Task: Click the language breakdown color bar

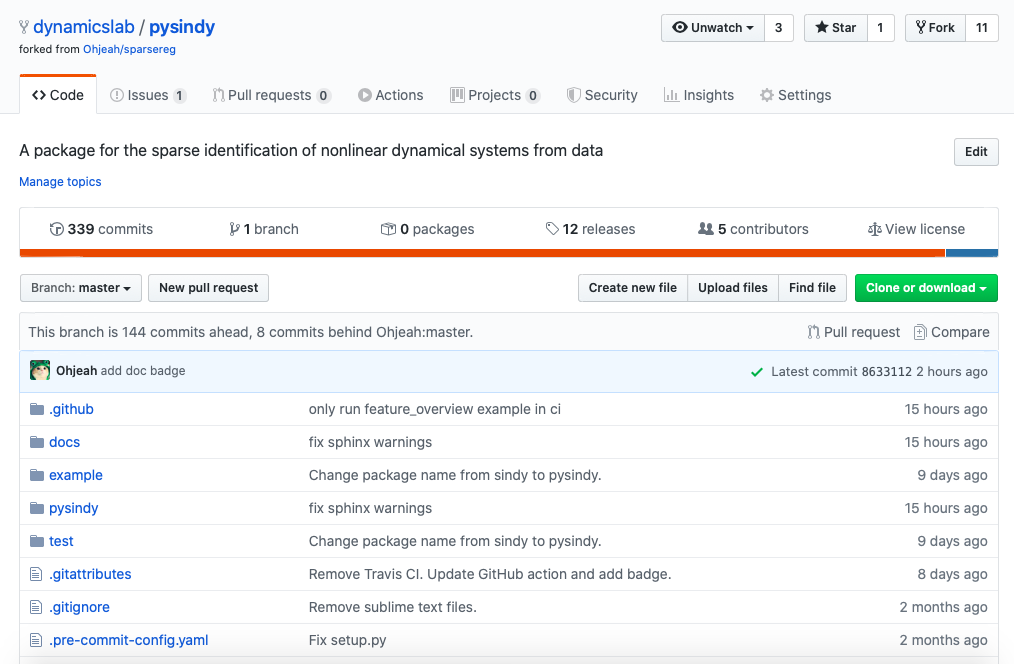Action: [509, 253]
